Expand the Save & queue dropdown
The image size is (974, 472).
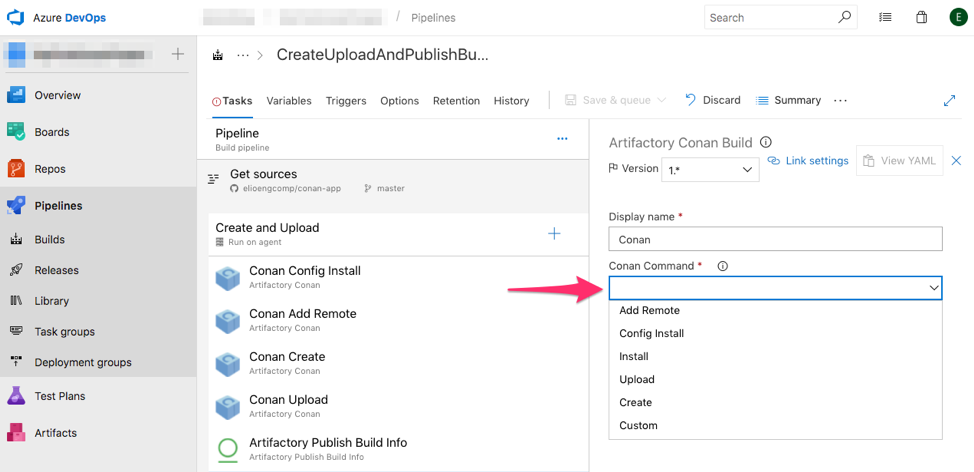coord(661,101)
